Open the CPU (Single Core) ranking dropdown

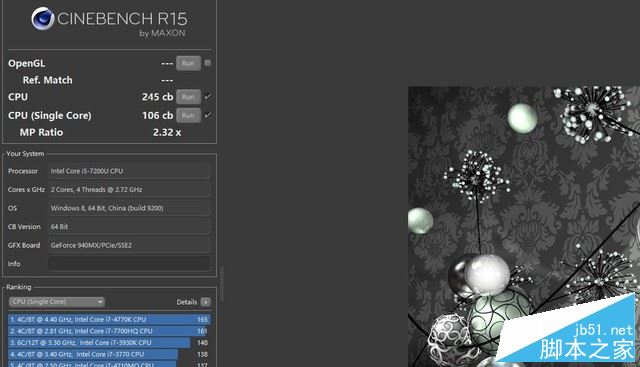tap(57, 302)
